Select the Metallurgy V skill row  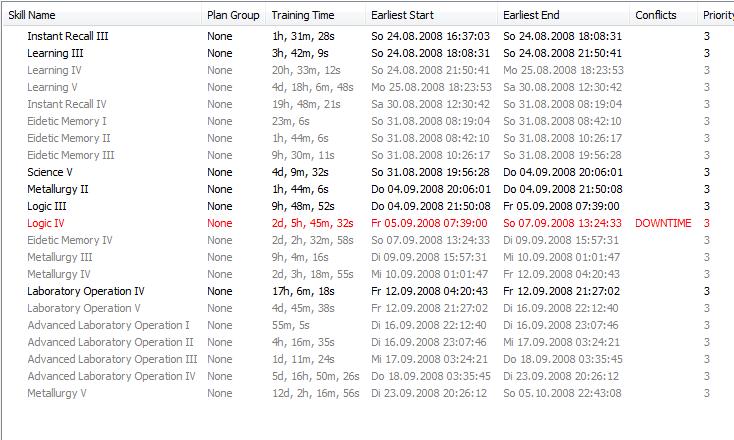[57, 393]
